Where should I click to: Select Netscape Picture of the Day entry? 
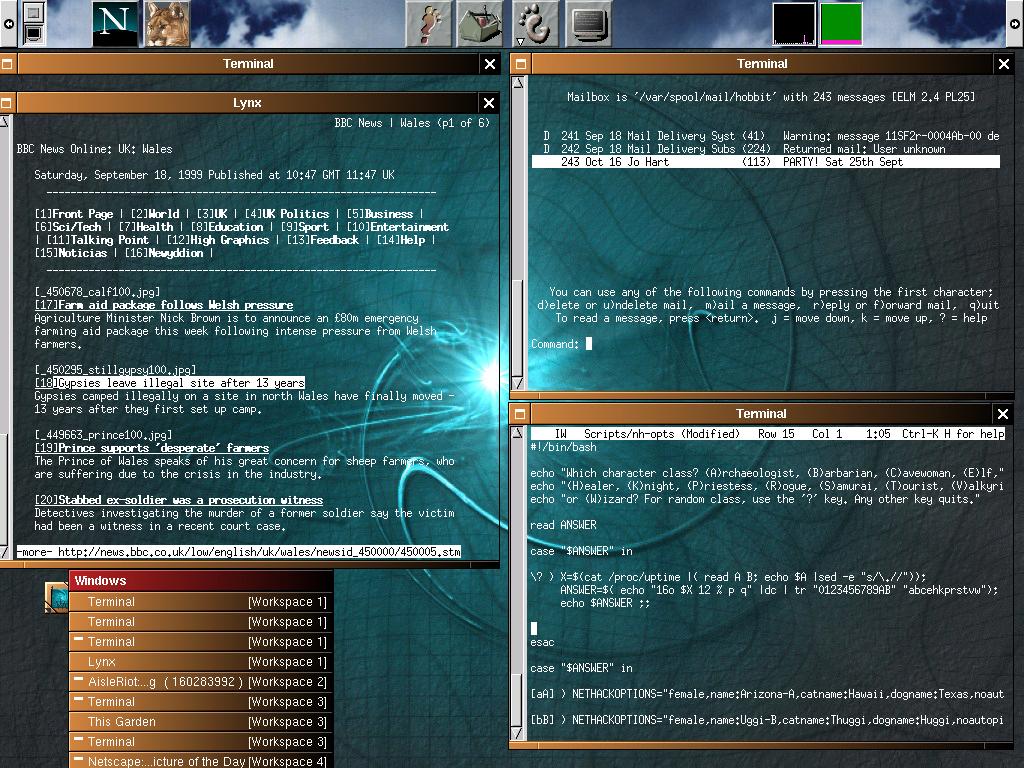coord(201,761)
